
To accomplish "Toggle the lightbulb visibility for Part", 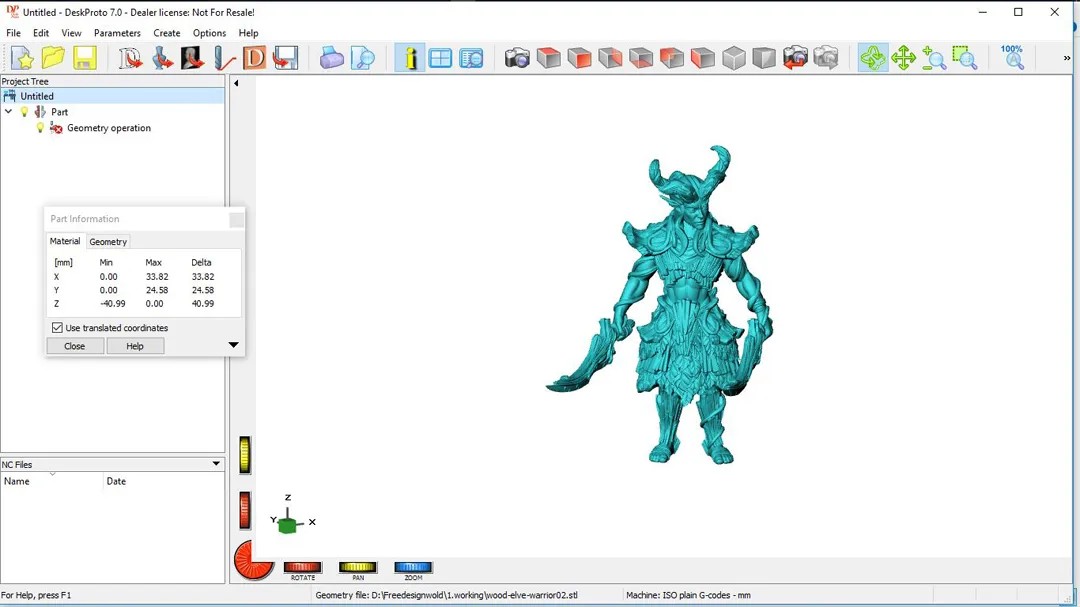I will click(x=24, y=112).
